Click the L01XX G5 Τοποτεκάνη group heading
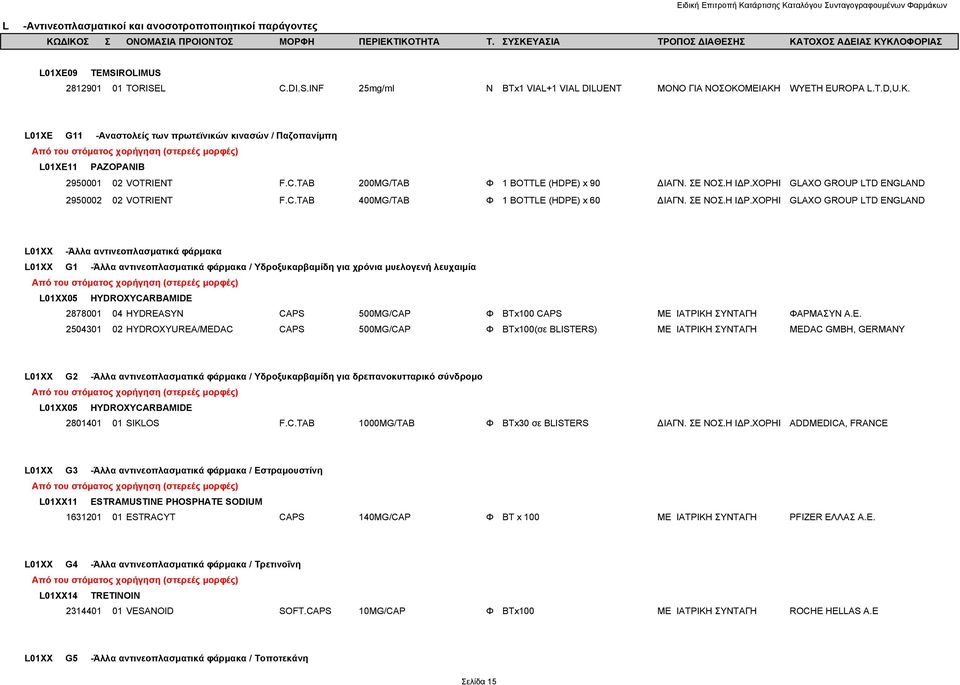Image resolution: width=960 pixels, height=685 pixels. pos(166,658)
